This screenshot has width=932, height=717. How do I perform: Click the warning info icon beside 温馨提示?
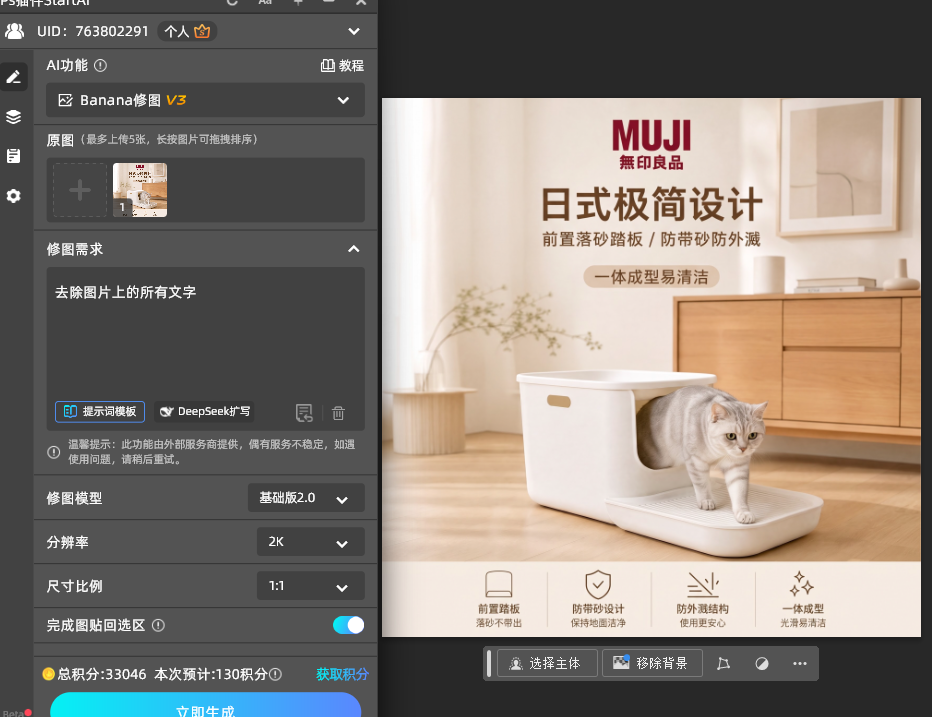point(53,452)
